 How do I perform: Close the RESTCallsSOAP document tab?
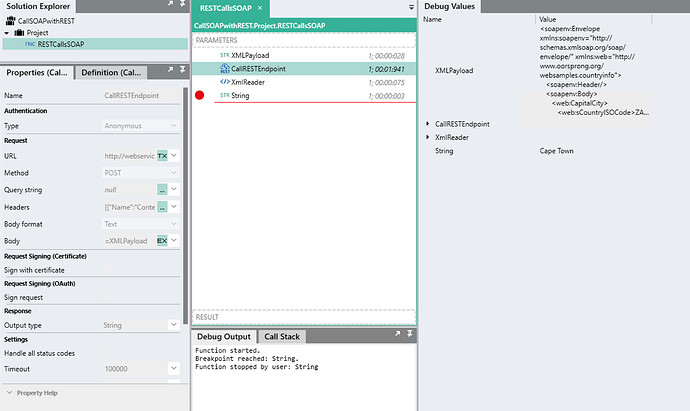coord(260,8)
